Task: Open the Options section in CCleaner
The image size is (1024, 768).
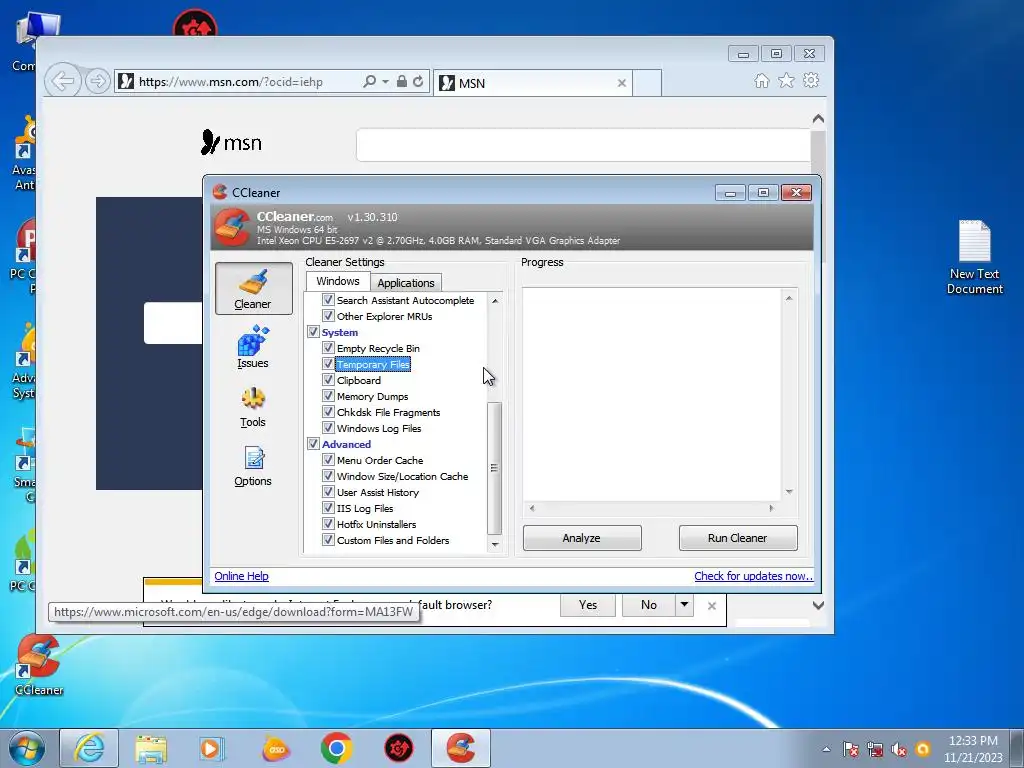Action: point(253,466)
